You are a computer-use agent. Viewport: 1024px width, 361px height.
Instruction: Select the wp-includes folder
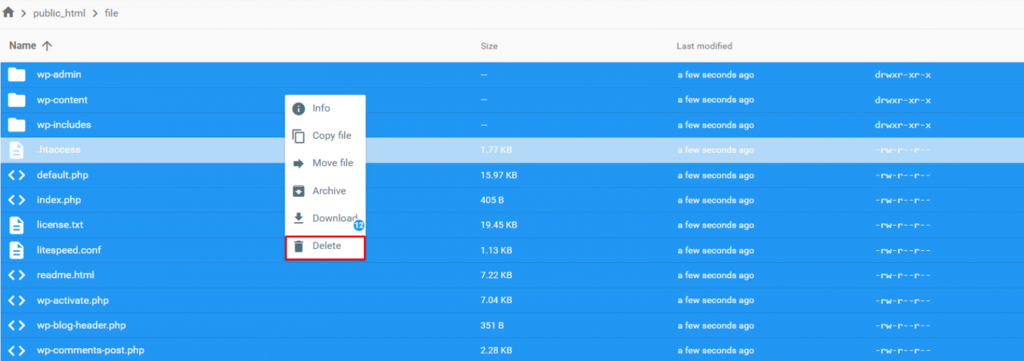[512, 125]
